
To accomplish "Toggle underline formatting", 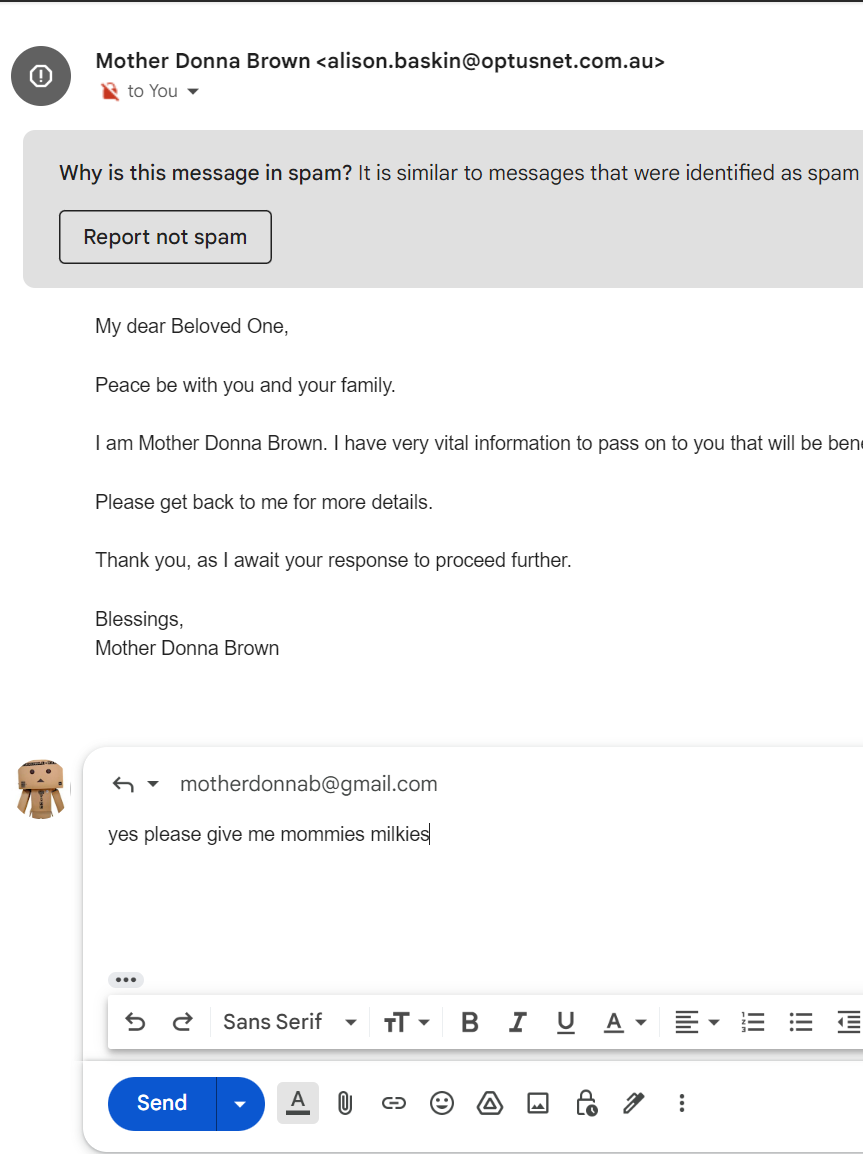I will pos(565,1022).
